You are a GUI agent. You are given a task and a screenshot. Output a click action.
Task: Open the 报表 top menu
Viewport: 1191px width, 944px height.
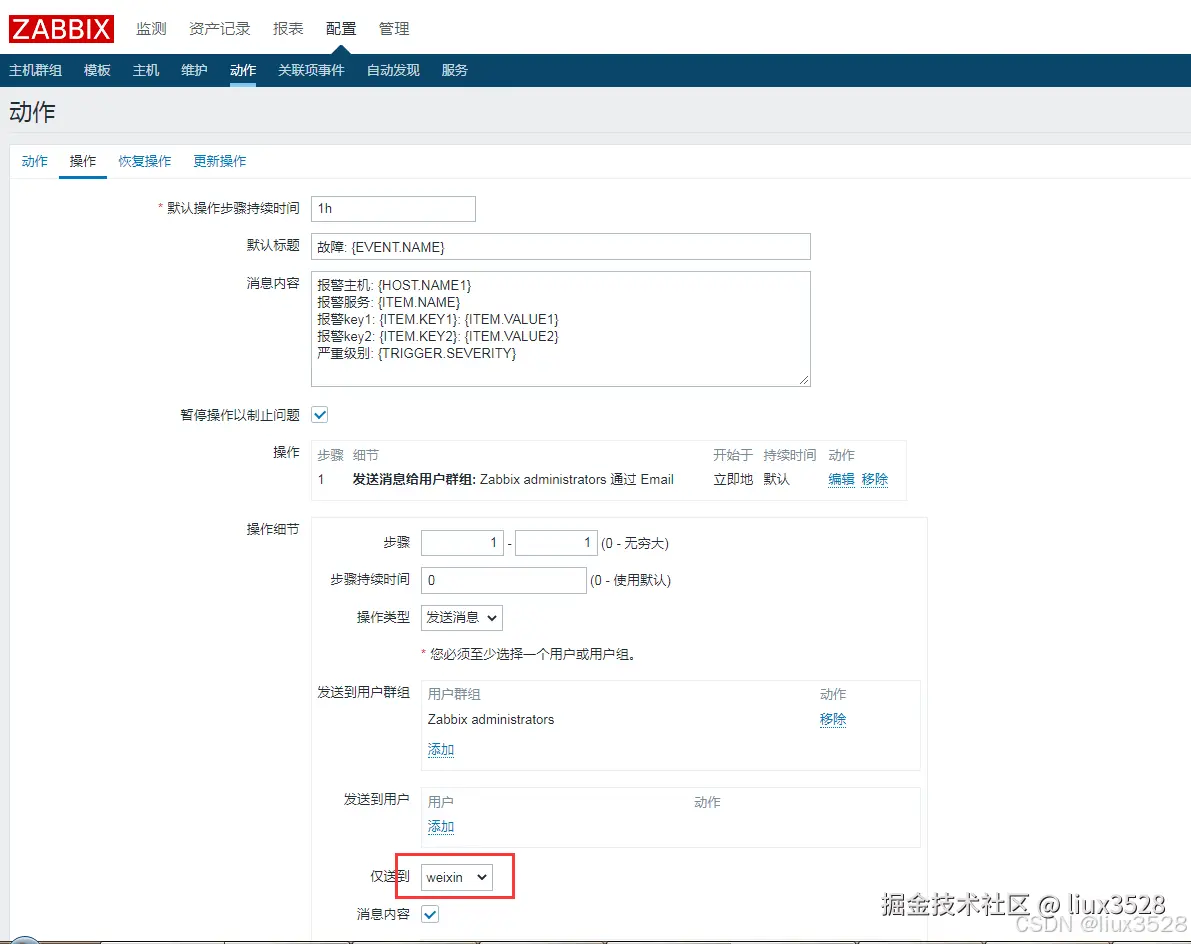(x=288, y=29)
